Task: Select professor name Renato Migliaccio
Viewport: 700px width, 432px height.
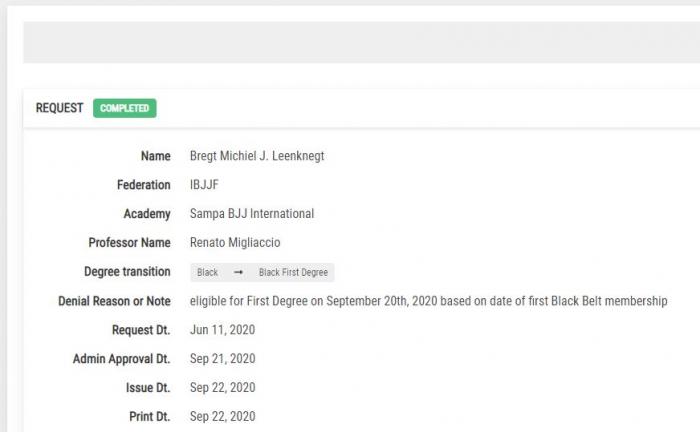Action: pyautogui.click(x=235, y=243)
